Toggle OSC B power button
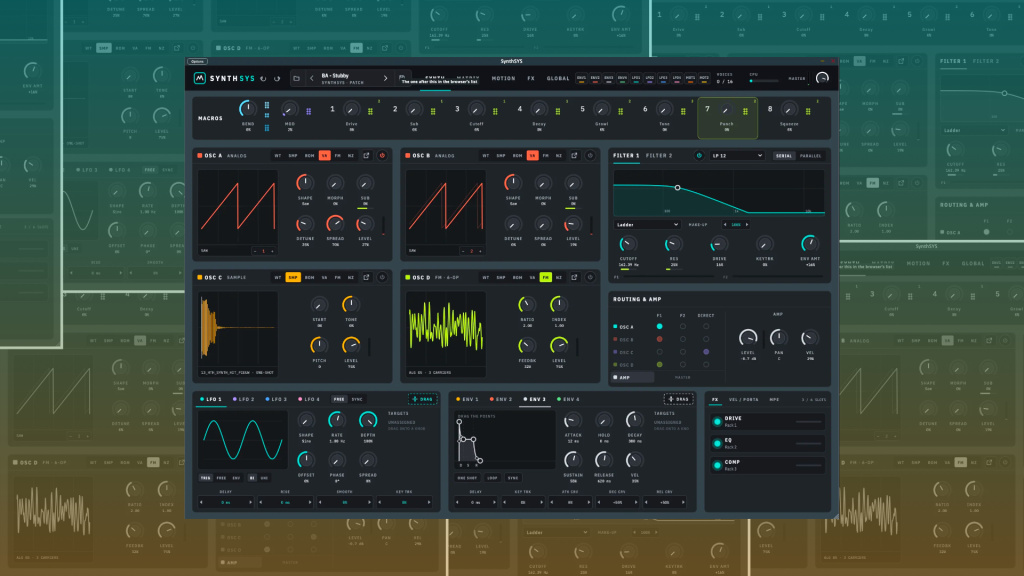The width and height of the screenshot is (1024, 576). (x=590, y=155)
